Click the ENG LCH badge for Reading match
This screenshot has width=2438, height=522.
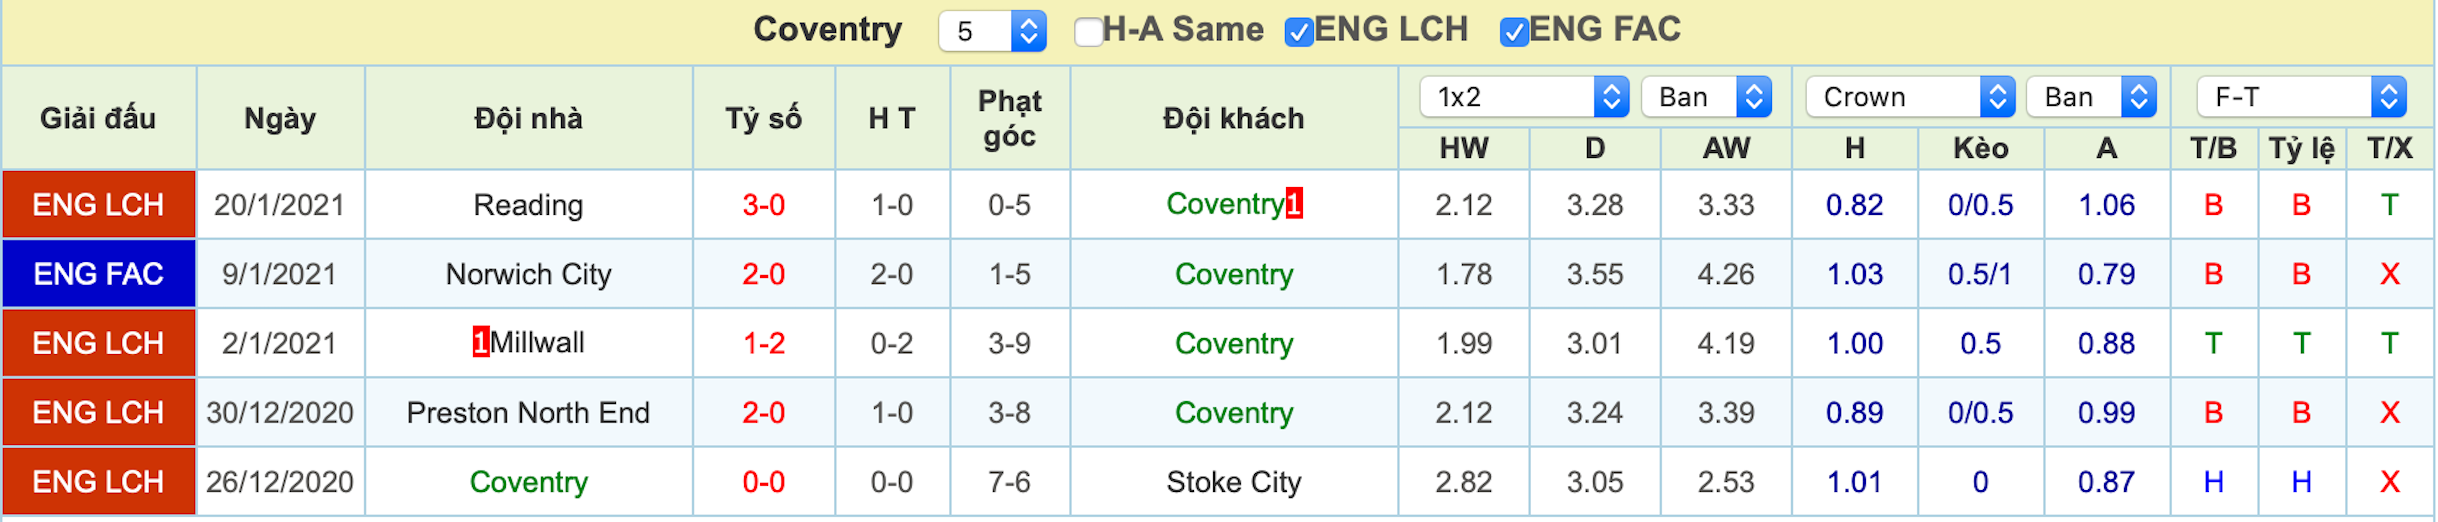99,205
